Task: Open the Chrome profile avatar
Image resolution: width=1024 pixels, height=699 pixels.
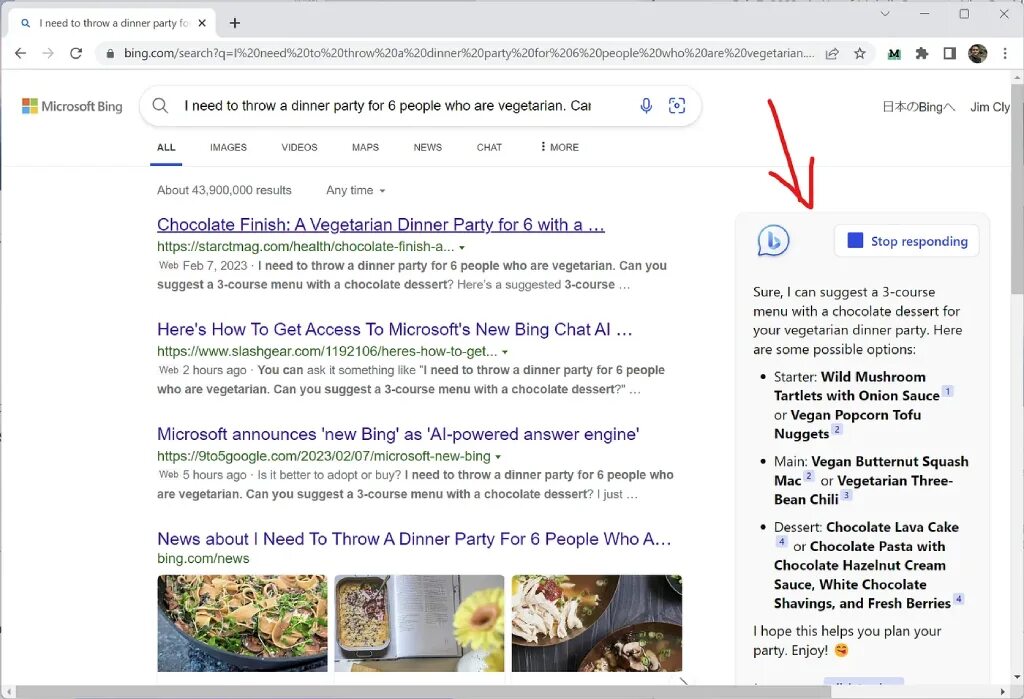Action: point(977,54)
